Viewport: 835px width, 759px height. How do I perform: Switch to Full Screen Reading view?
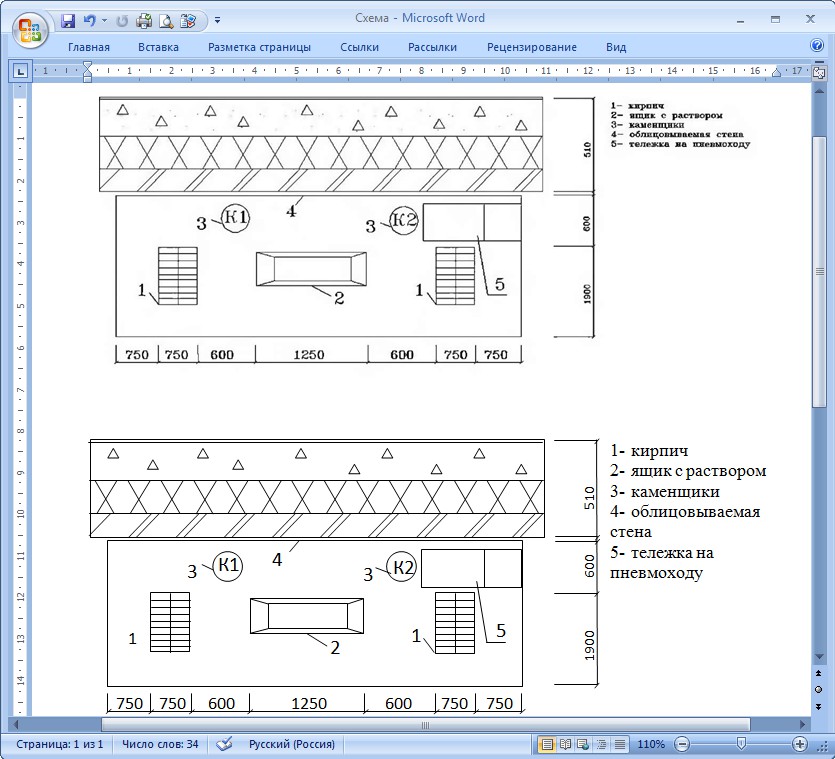pos(565,744)
